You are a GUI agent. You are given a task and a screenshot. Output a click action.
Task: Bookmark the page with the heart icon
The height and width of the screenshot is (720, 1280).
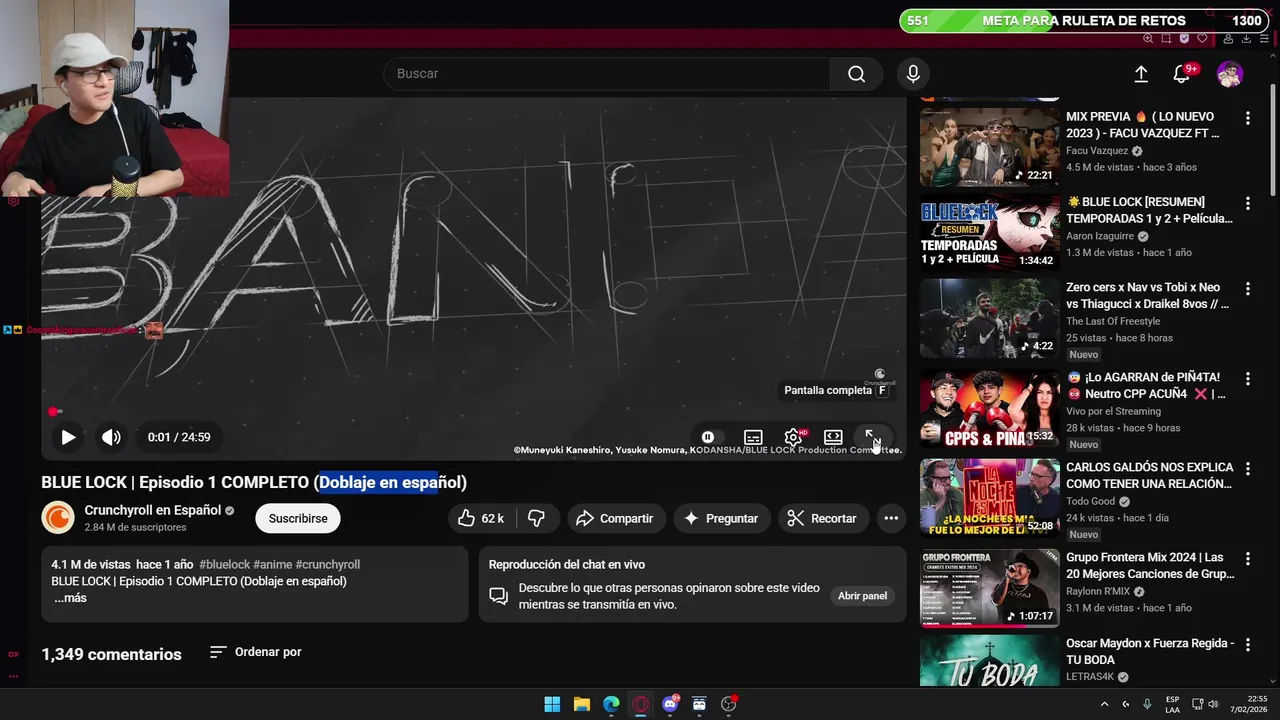click(x=1202, y=39)
